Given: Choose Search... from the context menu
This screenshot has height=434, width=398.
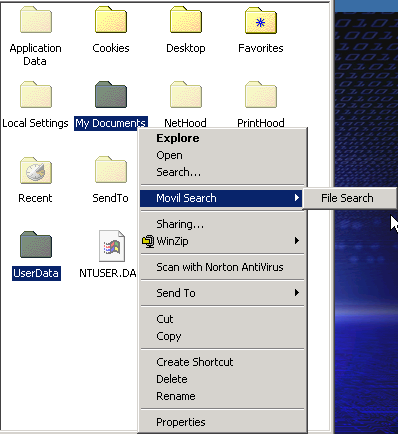Looking at the screenshot, I should [222, 172].
